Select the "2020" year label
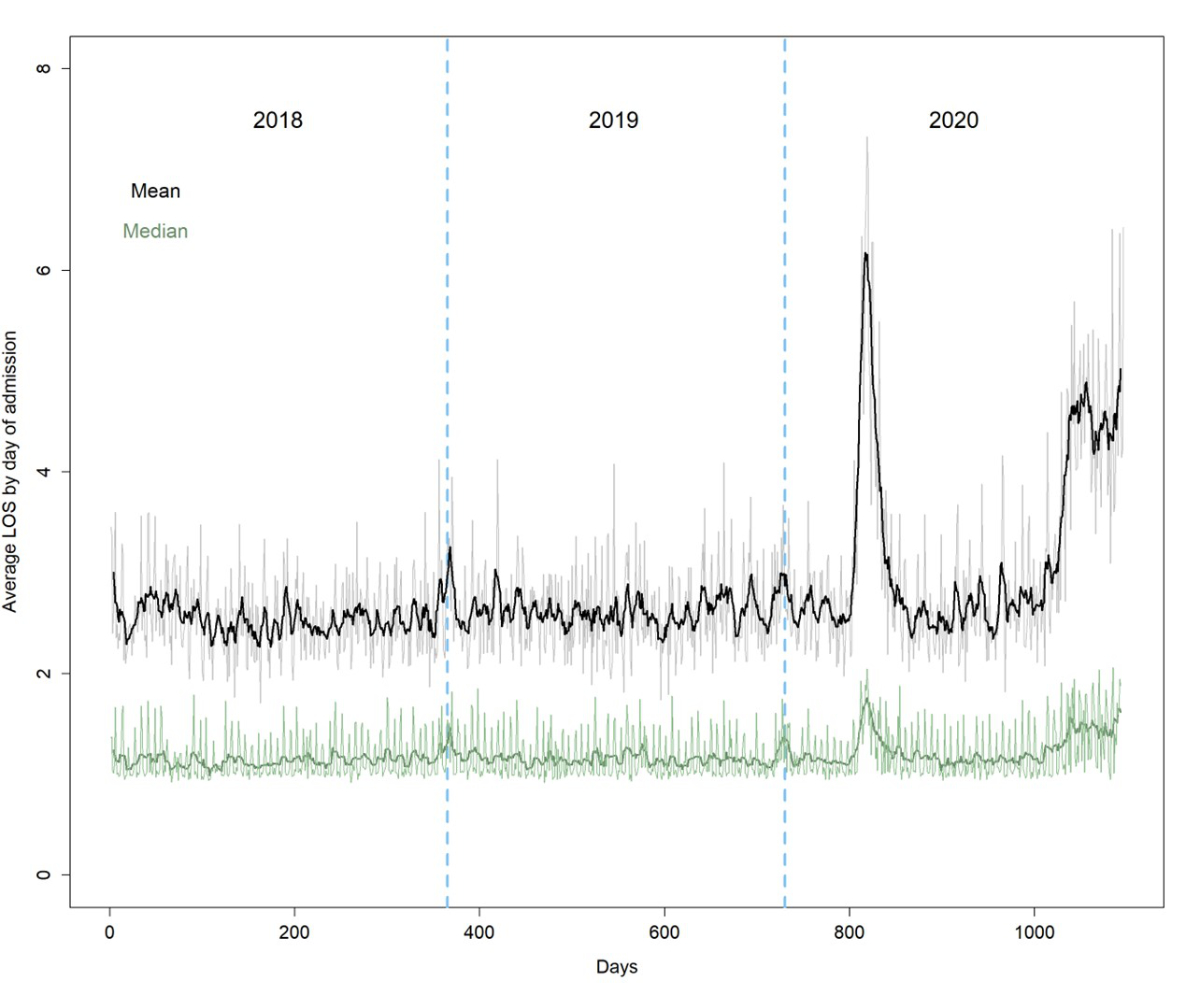1200x995 pixels. tap(953, 121)
